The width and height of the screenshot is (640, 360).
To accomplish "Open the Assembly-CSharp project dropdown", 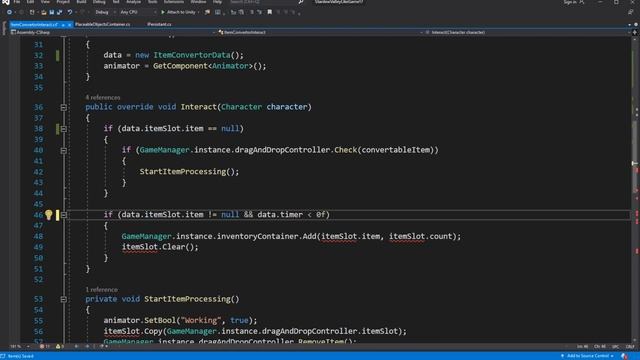I will click(x=113, y=32).
